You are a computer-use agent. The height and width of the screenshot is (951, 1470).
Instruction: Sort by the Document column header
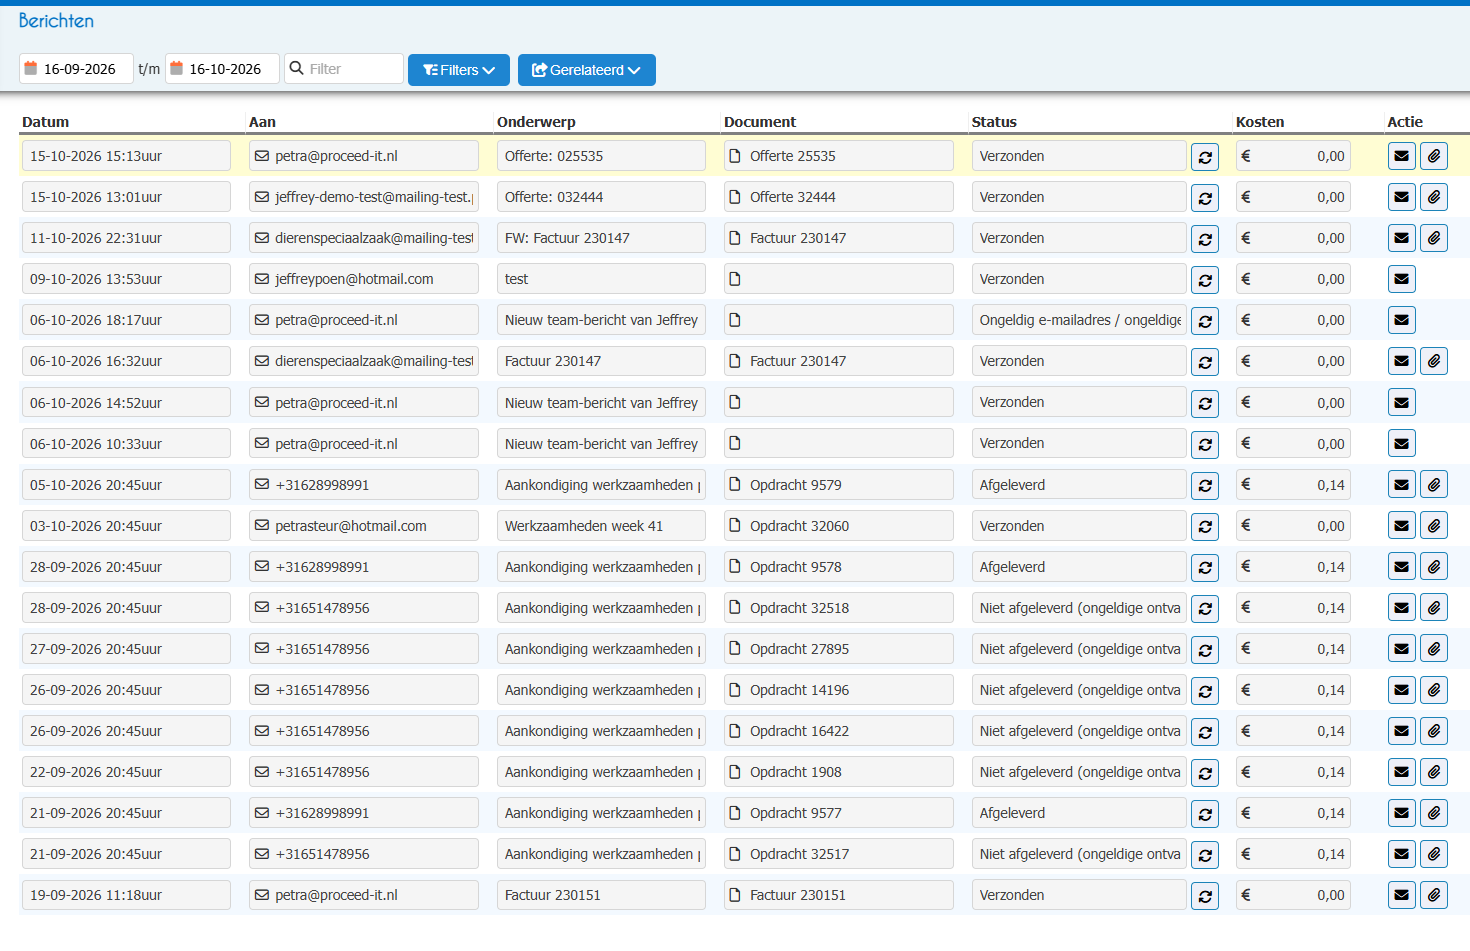click(x=760, y=122)
